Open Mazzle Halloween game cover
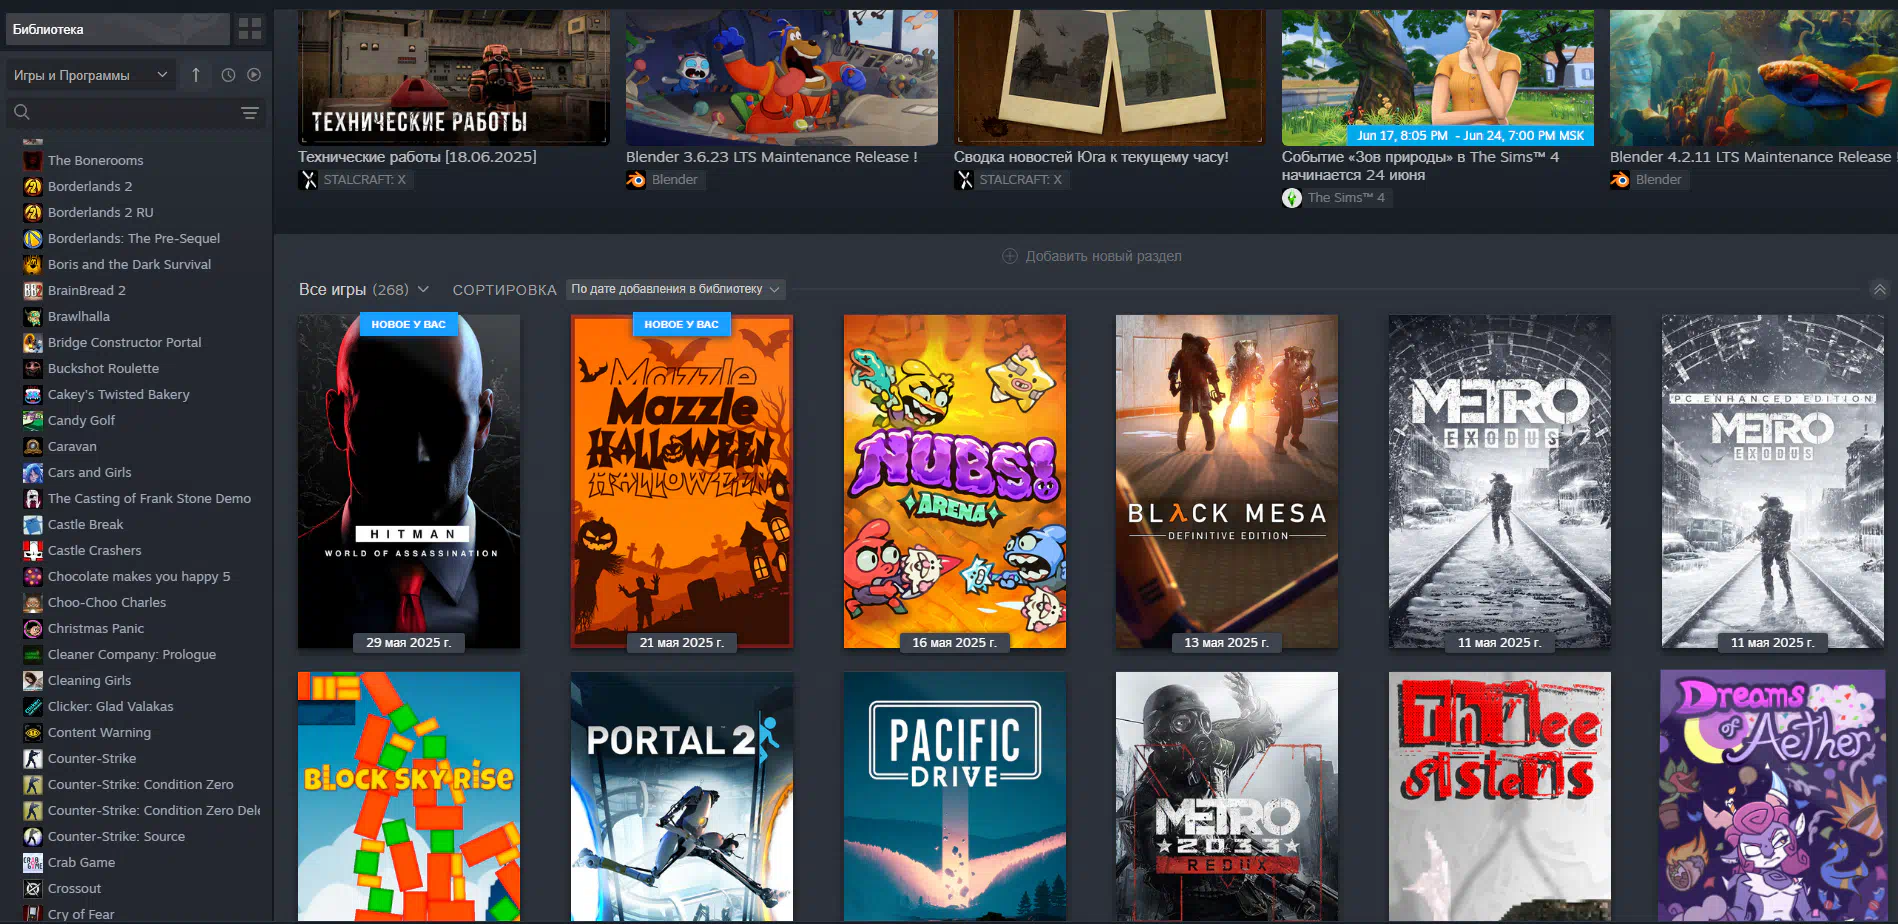The image size is (1898, 924). click(682, 482)
